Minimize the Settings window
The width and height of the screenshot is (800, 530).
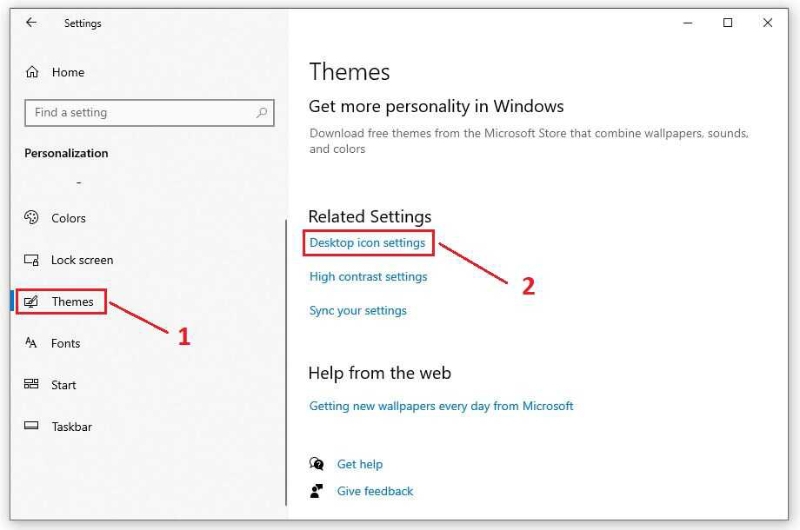[688, 23]
